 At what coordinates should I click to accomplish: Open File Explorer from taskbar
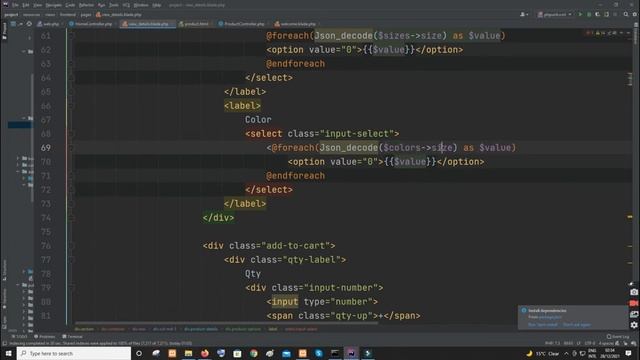click(188, 353)
